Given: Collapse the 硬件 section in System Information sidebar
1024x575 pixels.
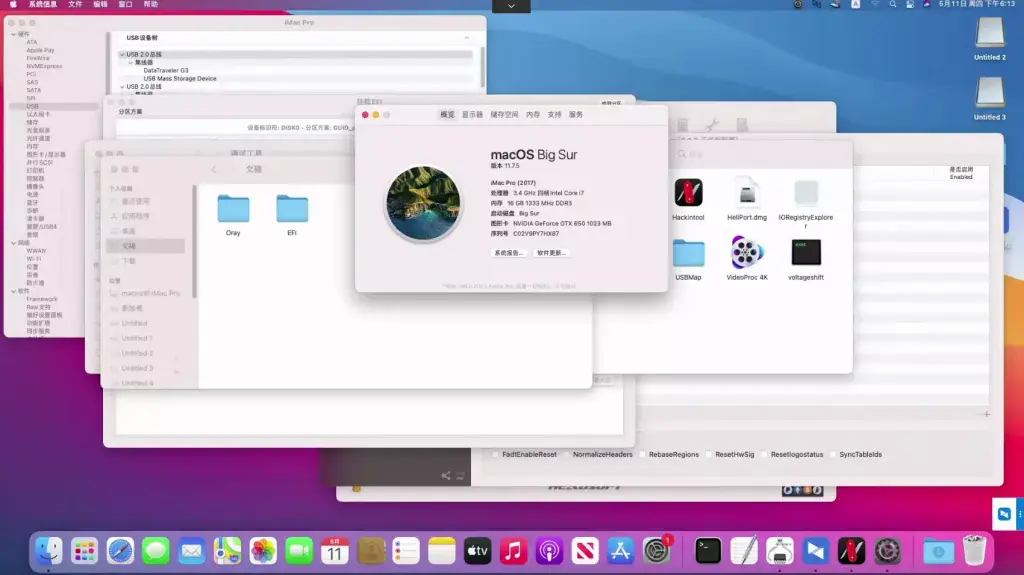Looking at the screenshot, I should click(14, 34).
